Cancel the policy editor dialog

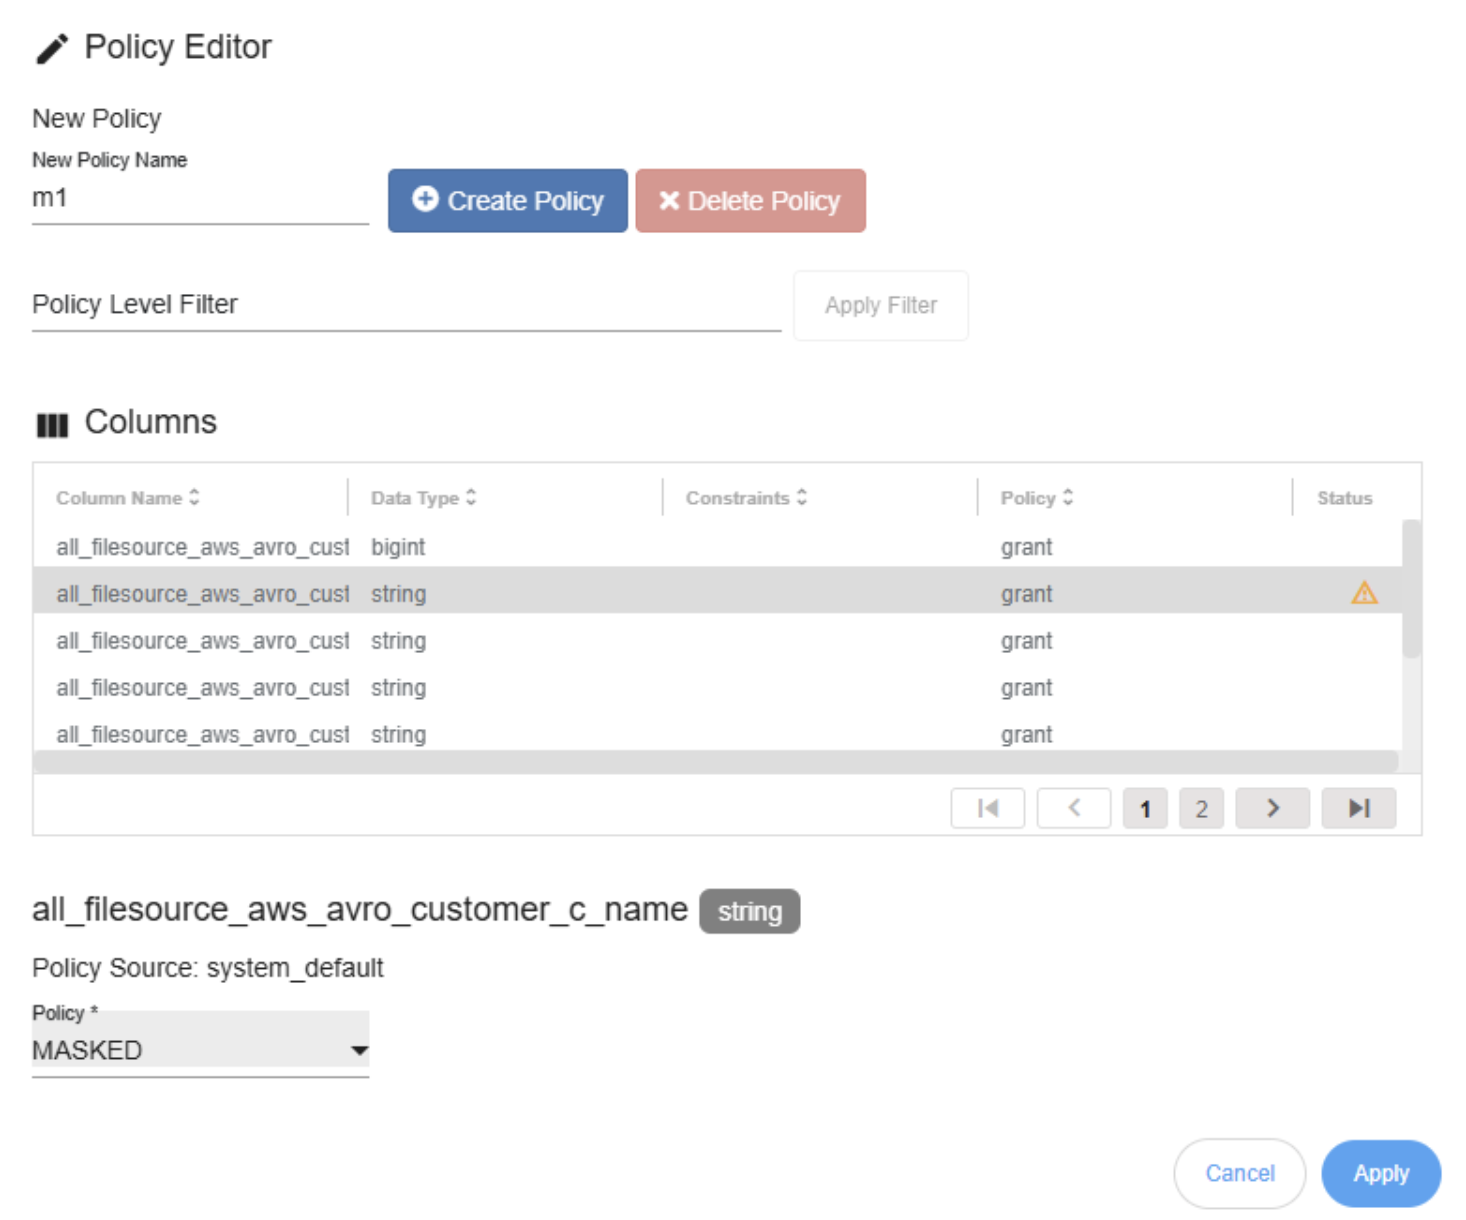[1239, 1173]
